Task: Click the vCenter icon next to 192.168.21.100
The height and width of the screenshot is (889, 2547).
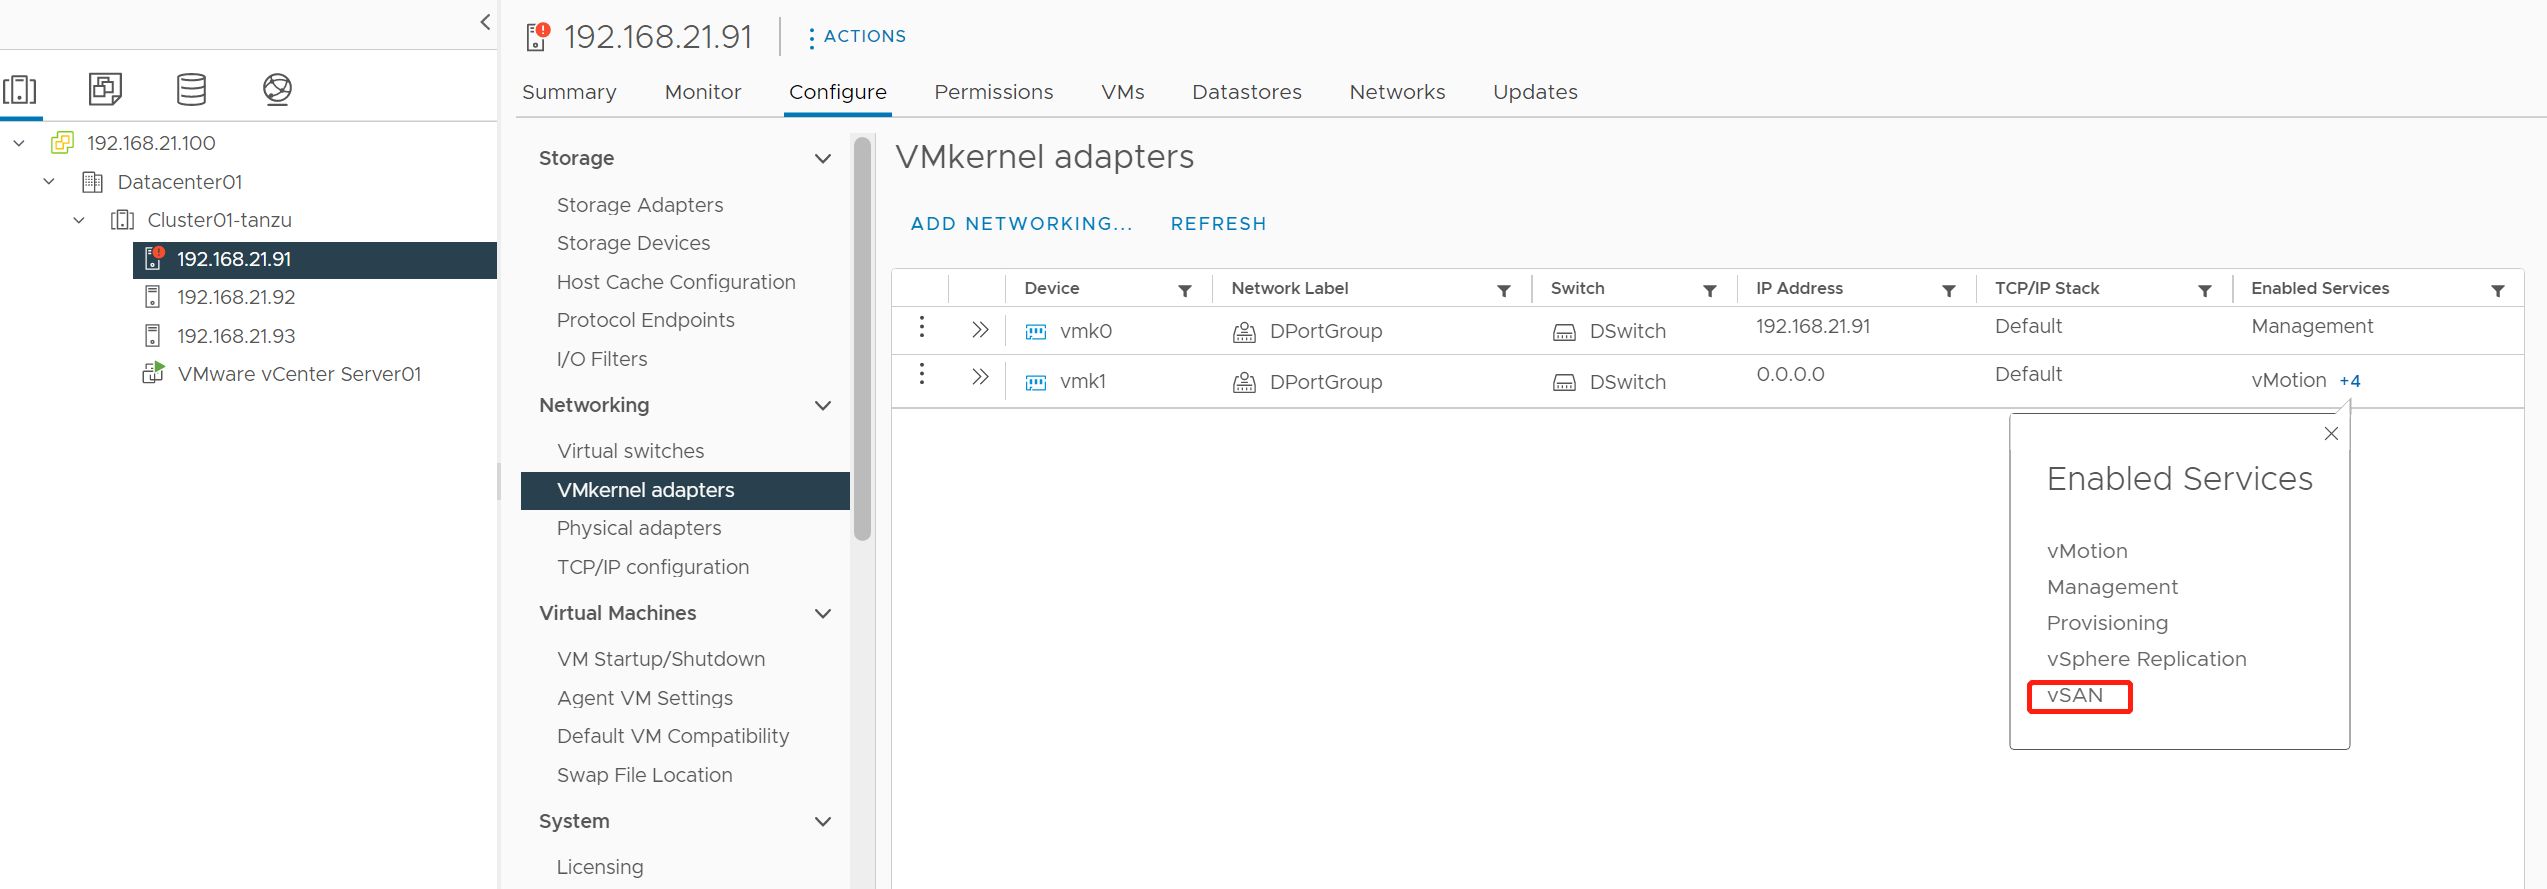Action: coord(62,143)
